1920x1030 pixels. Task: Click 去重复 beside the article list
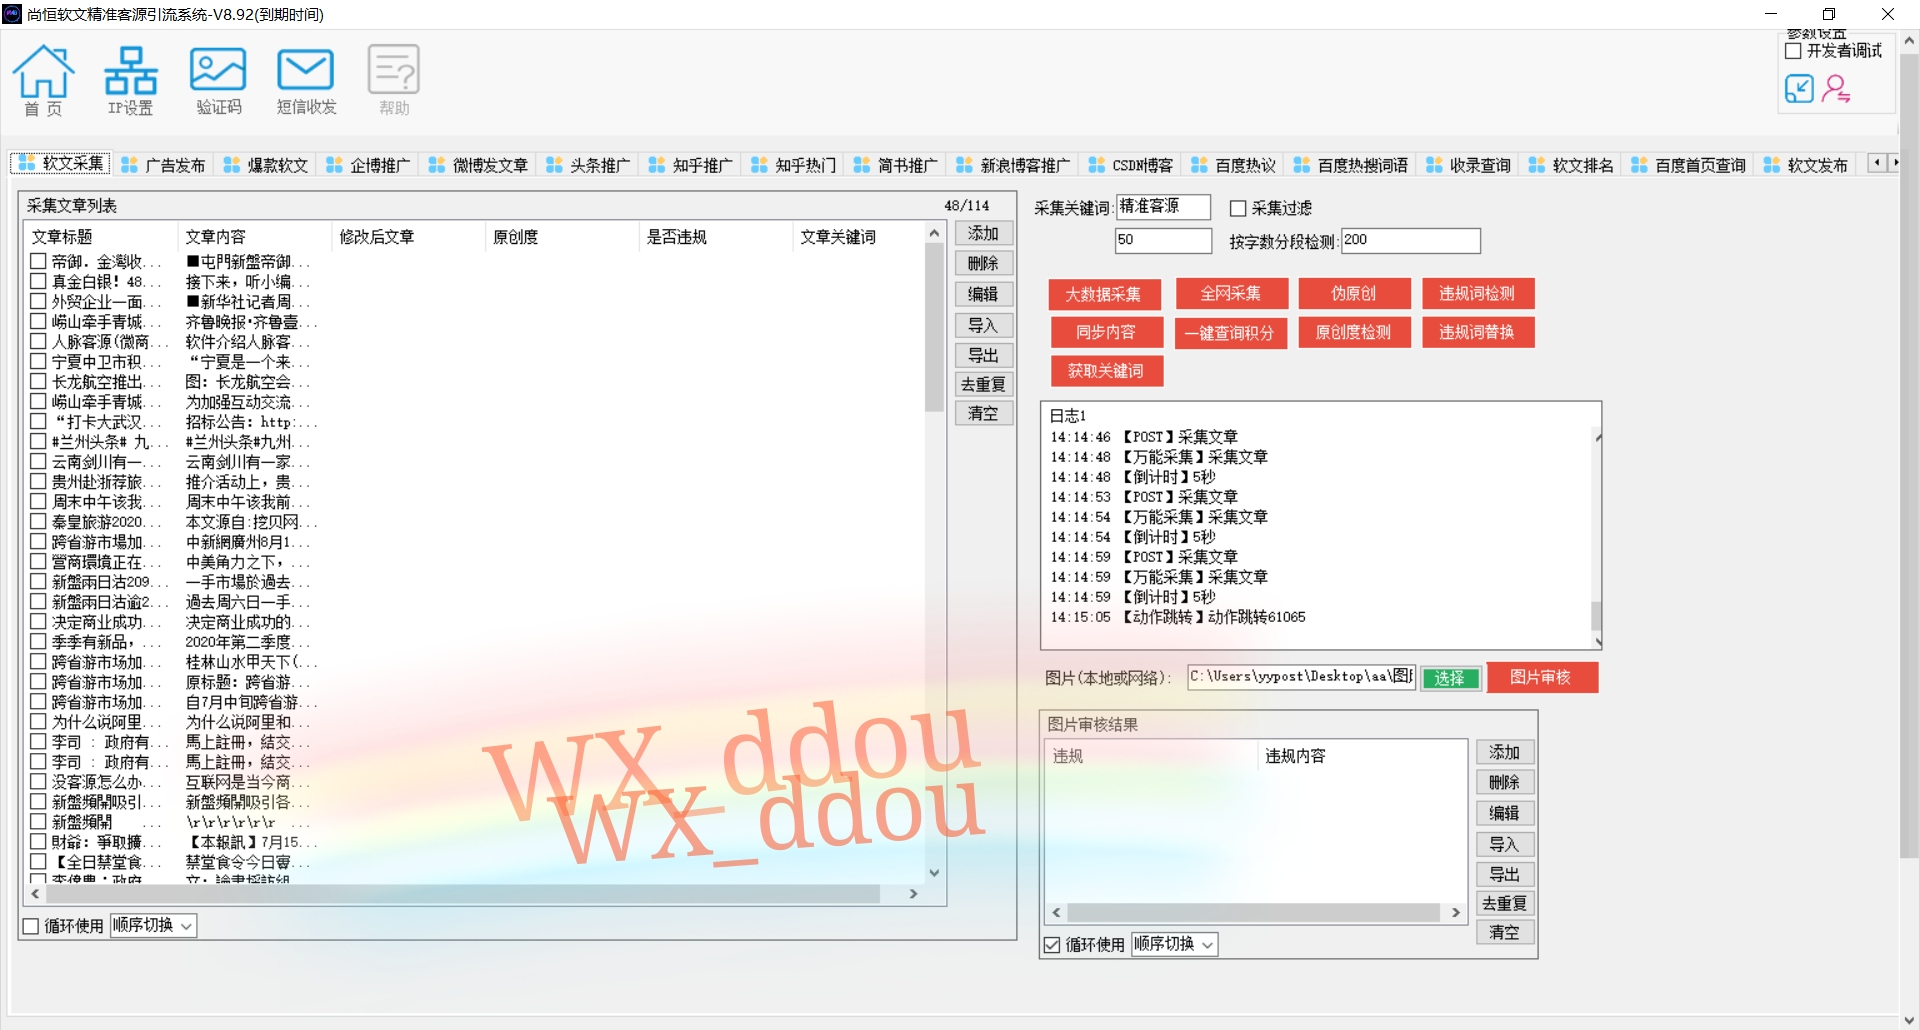tap(984, 384)
